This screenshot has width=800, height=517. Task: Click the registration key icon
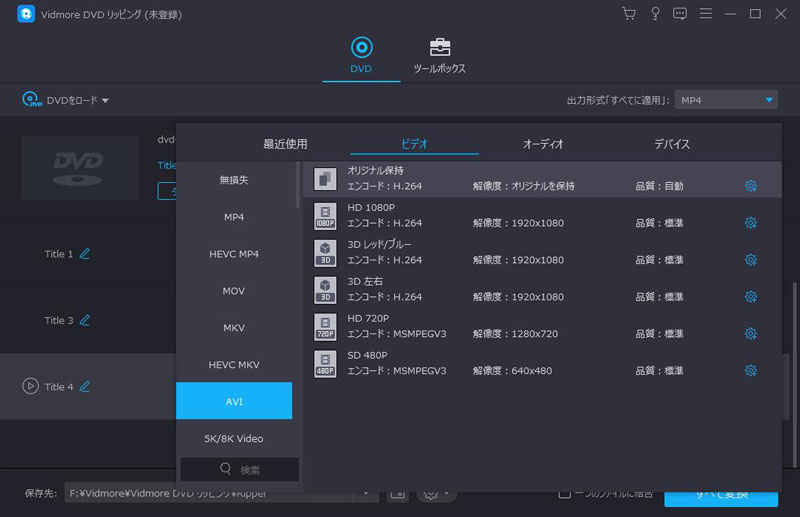tap(655, 14)
